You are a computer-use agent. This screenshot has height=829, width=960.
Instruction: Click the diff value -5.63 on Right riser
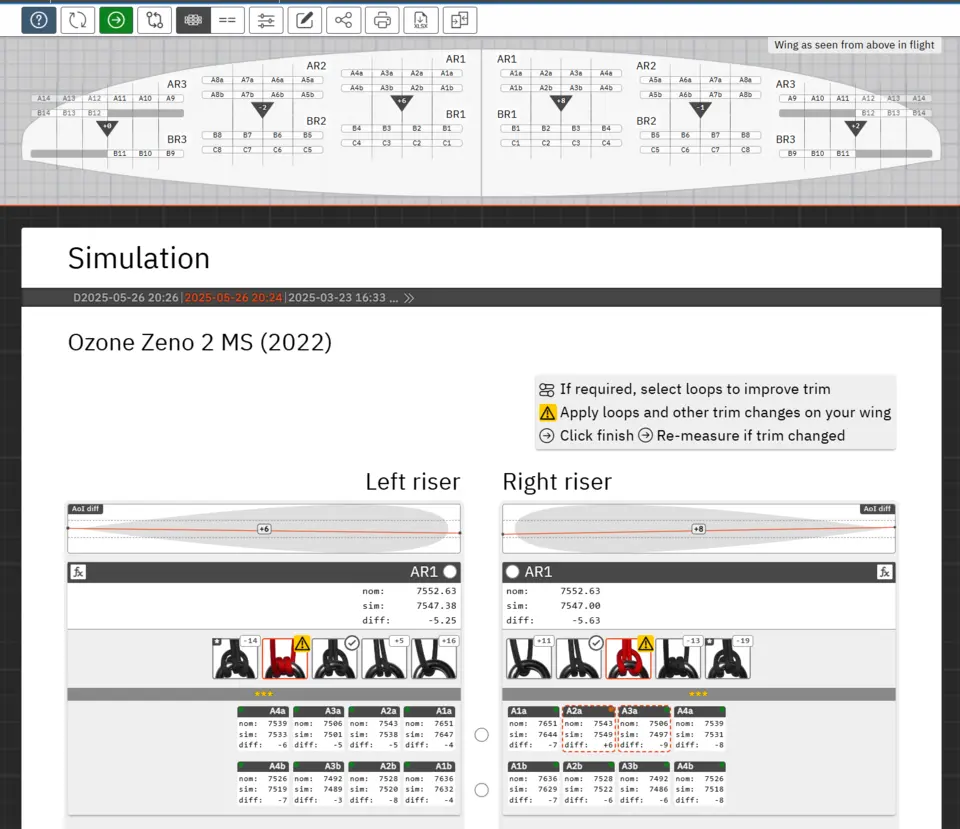586,620
